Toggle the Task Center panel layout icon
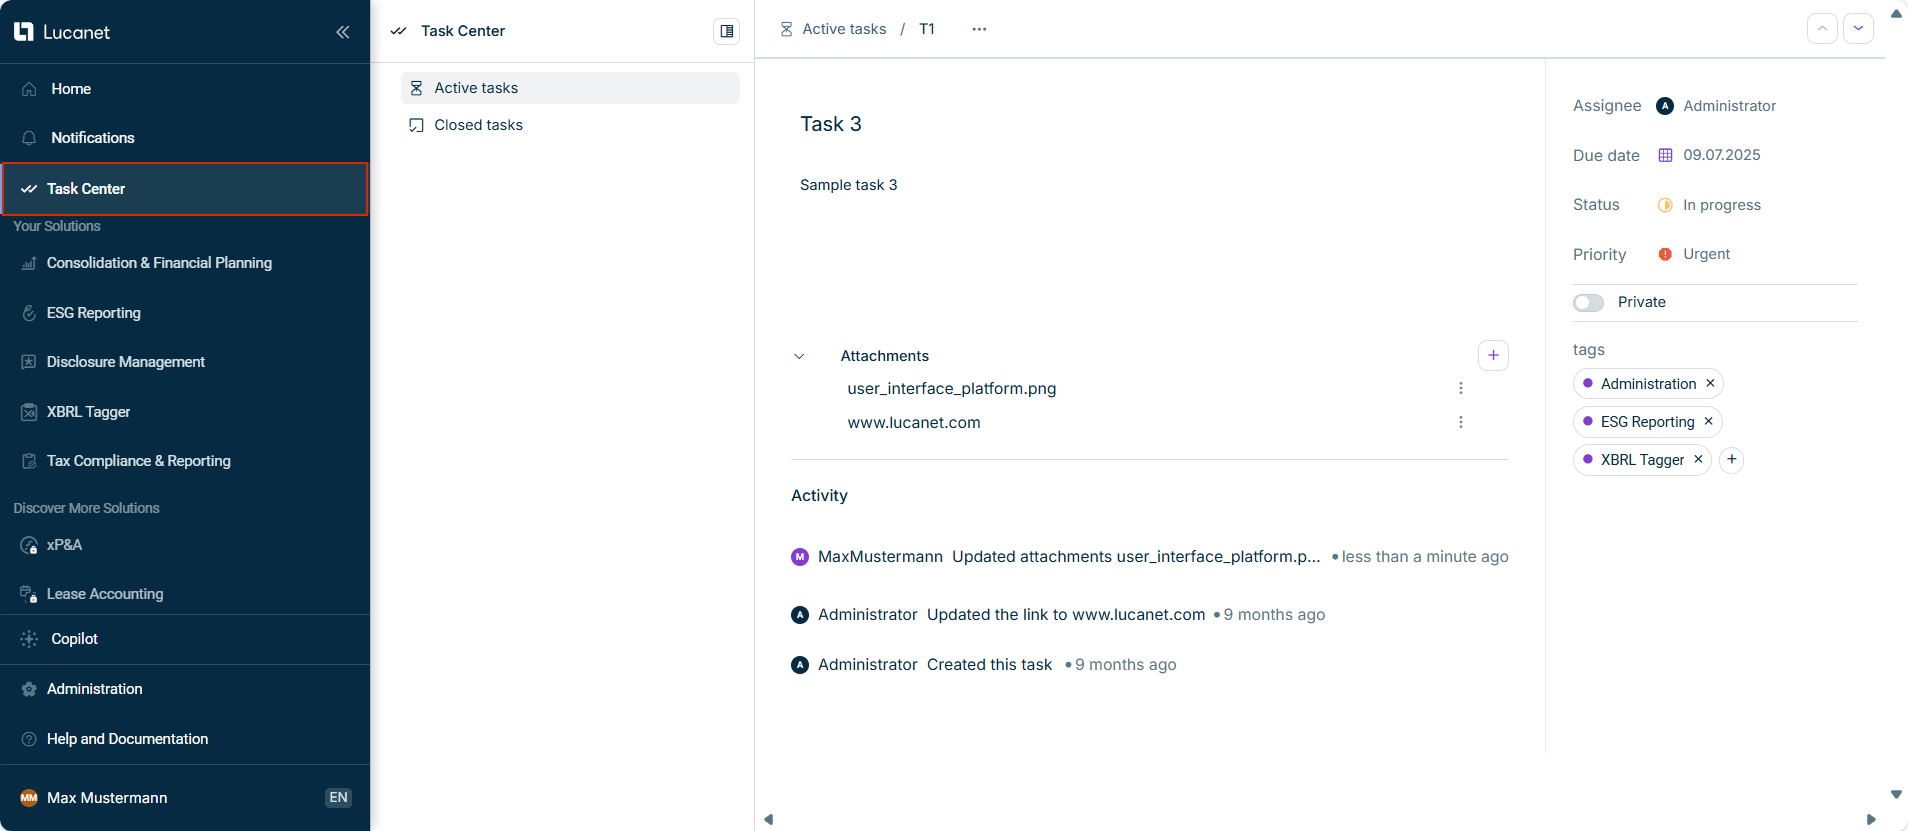The width and height of the screenshot is (1908, 831). click(x=727, y=31)
